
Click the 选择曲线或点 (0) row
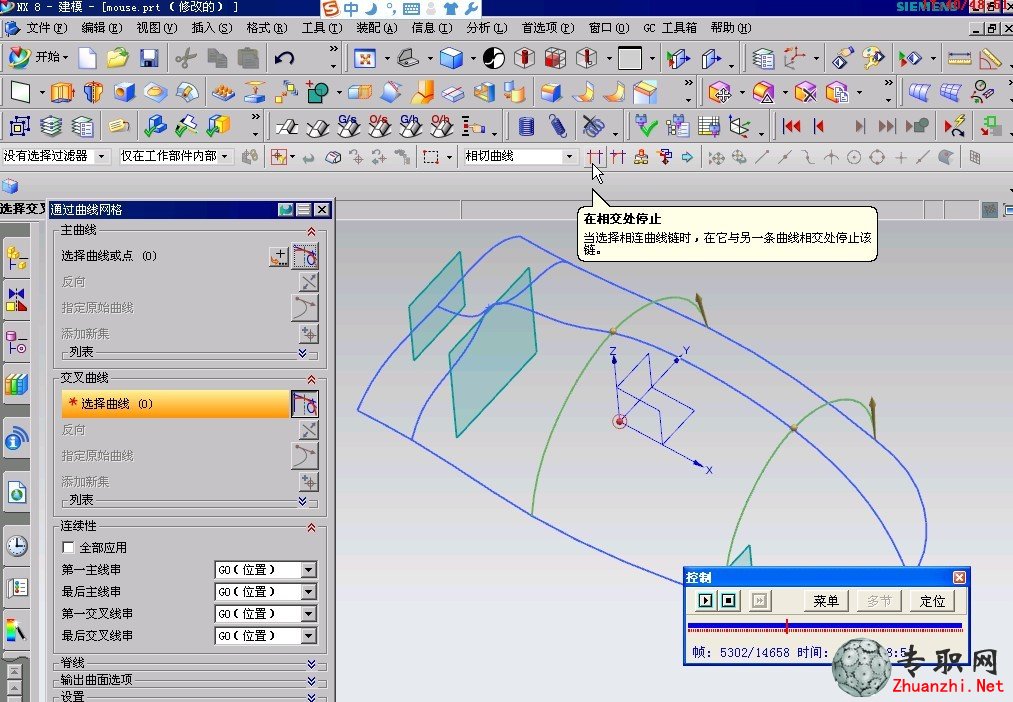(x=189, y=256)
